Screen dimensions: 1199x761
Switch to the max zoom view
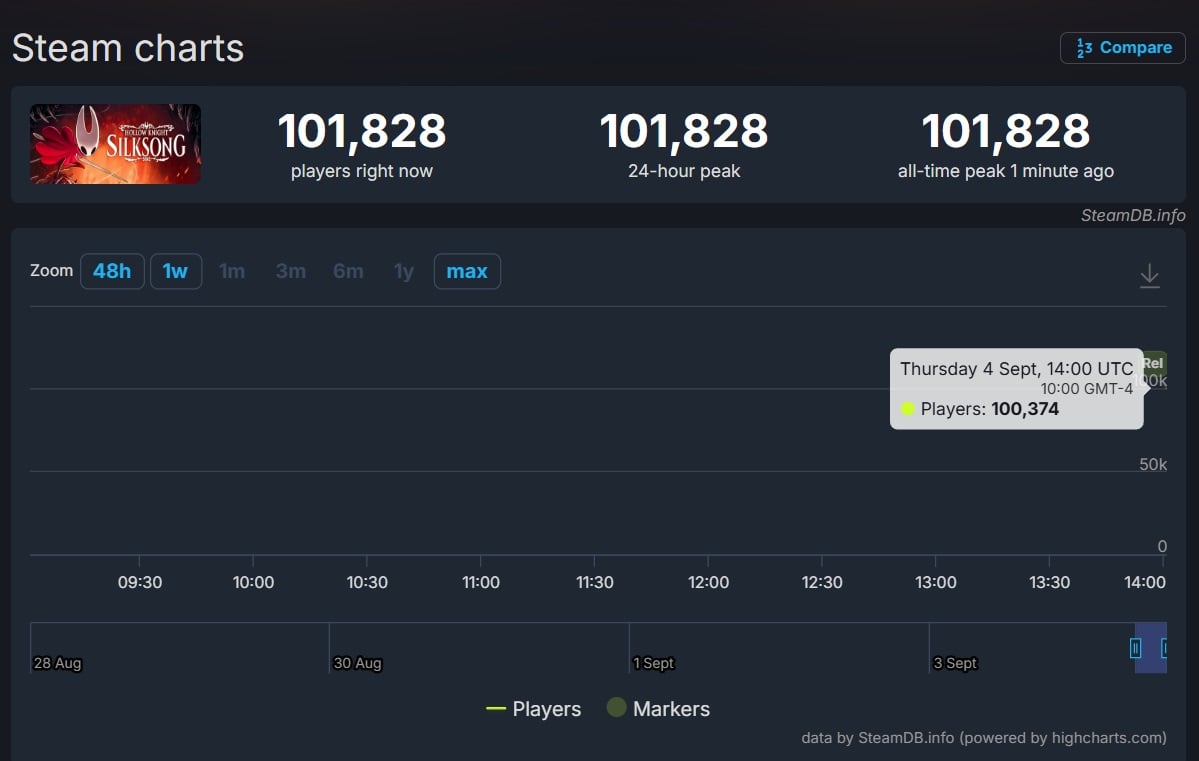467,271
